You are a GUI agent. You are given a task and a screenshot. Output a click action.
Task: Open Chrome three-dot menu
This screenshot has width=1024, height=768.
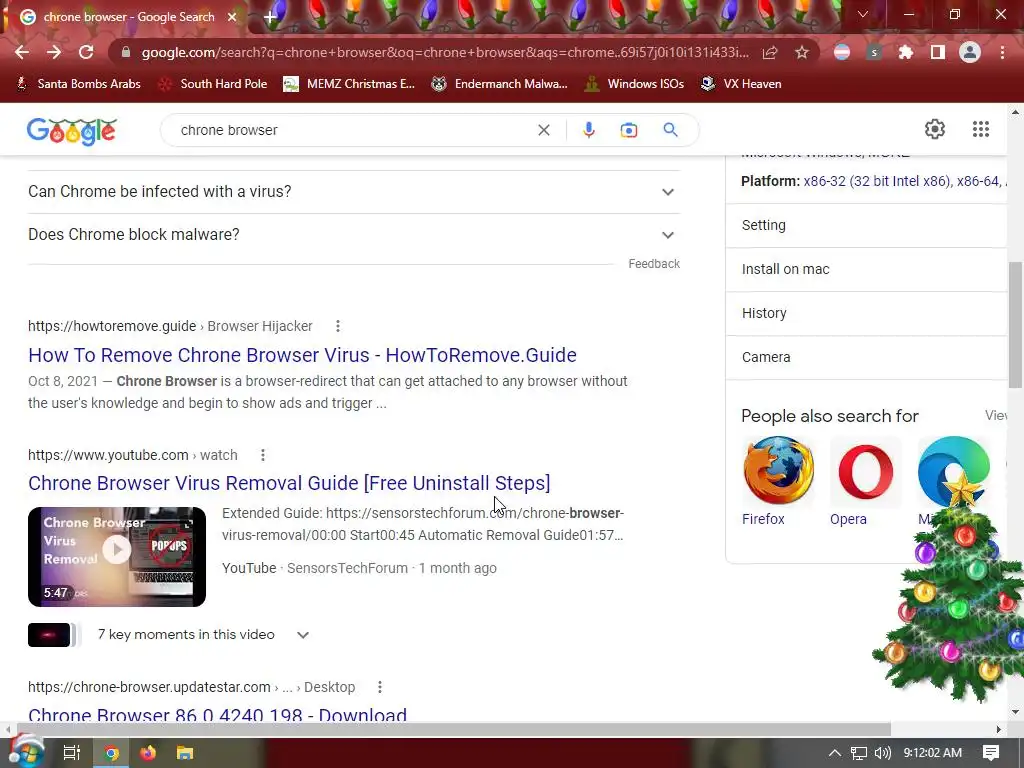point(1002,52)
